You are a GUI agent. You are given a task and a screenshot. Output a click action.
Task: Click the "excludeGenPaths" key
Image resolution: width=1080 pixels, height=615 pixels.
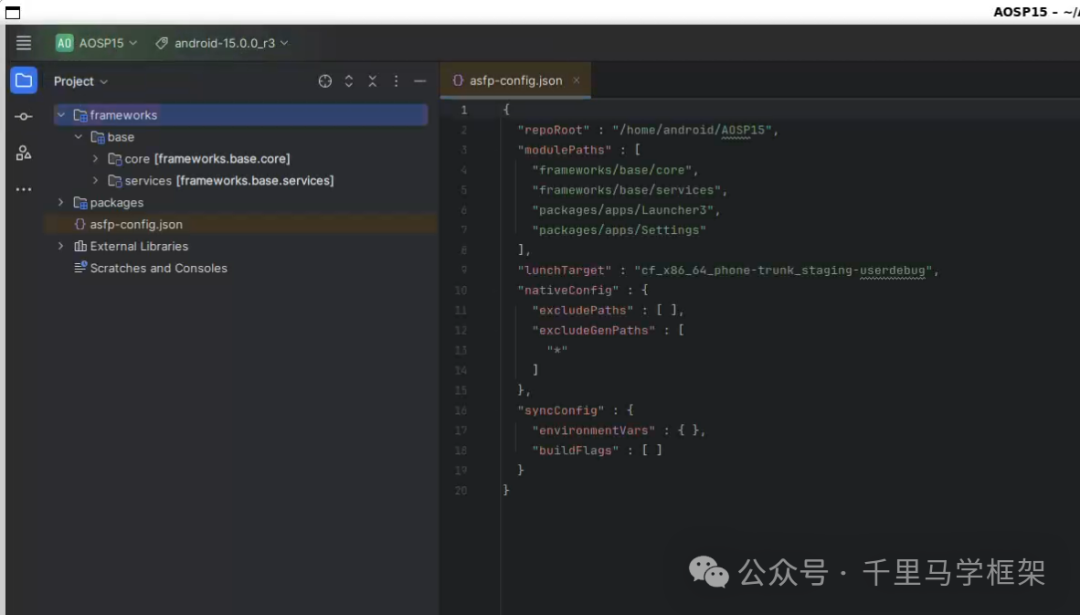click(x=594, y=331)
